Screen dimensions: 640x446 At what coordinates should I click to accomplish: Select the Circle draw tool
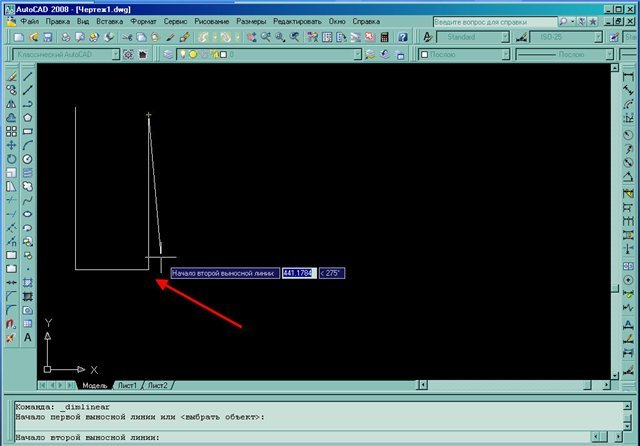27,159
